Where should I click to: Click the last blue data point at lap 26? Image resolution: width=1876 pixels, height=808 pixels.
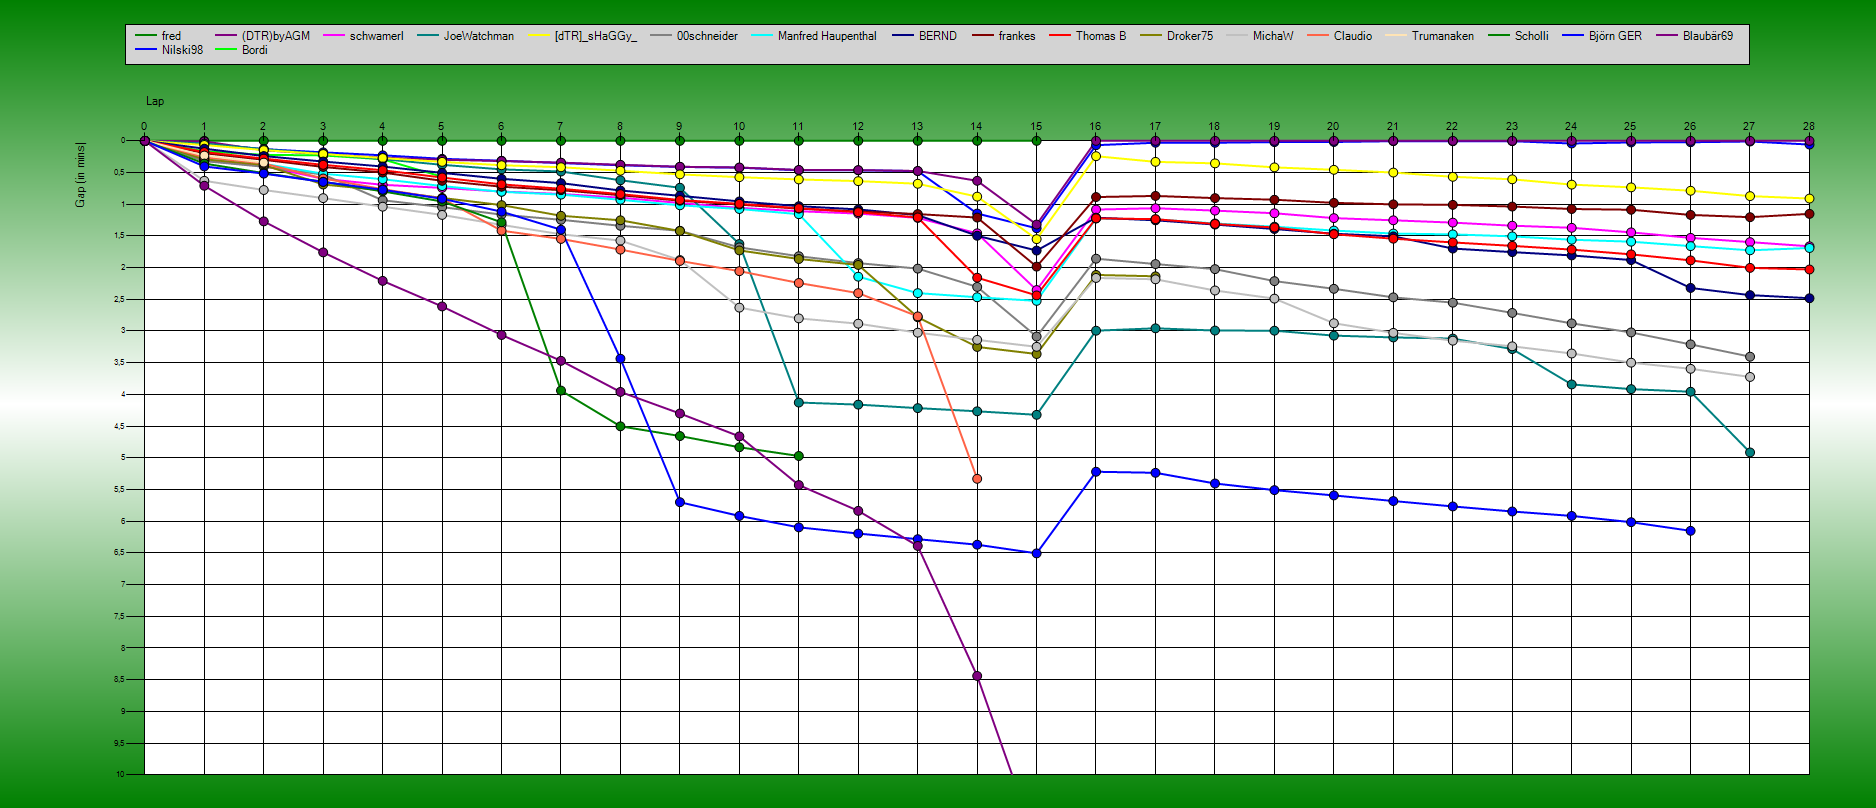pyautogui.click(x=1691, y=531)
